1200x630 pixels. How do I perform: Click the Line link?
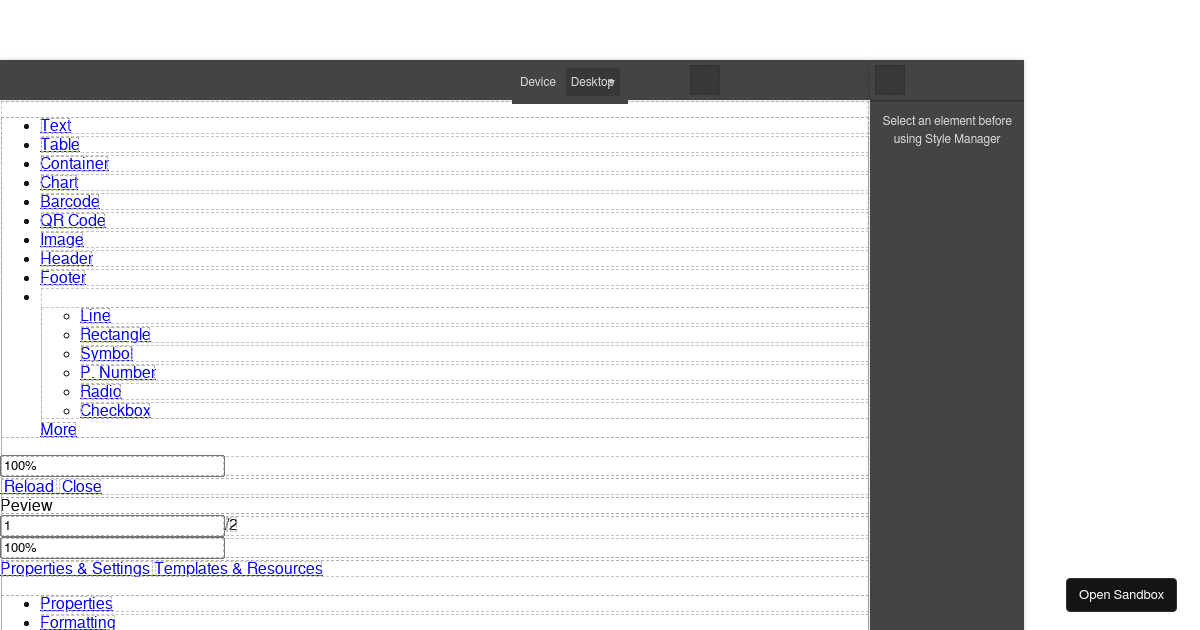pyautogui.click(x=95, y=316)
